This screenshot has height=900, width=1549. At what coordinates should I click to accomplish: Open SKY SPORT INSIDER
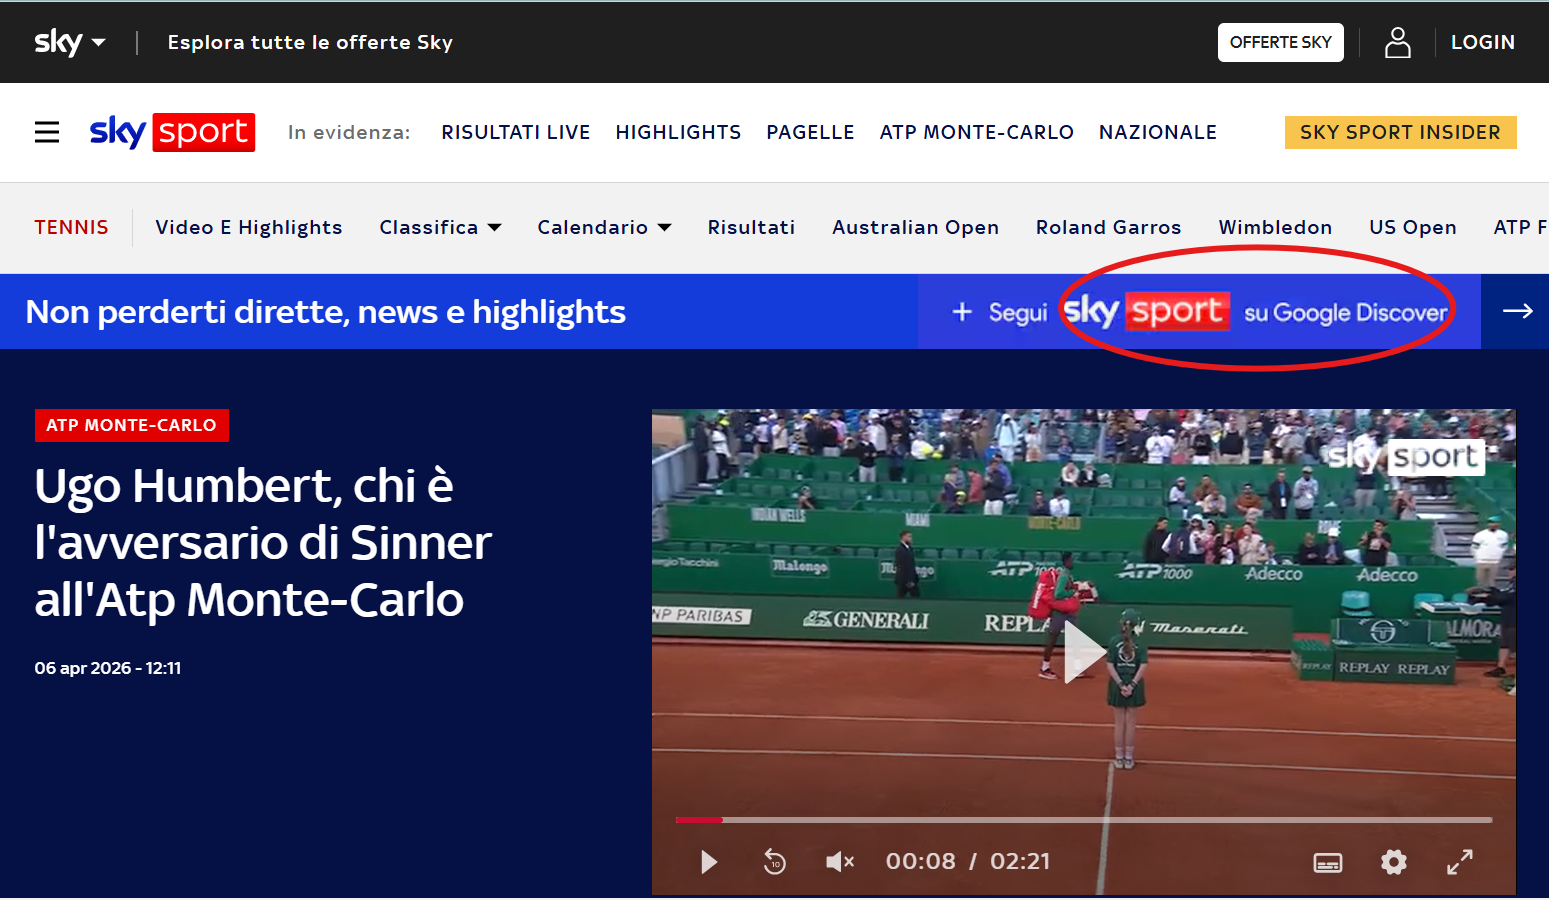click(x=1399, y=132)
